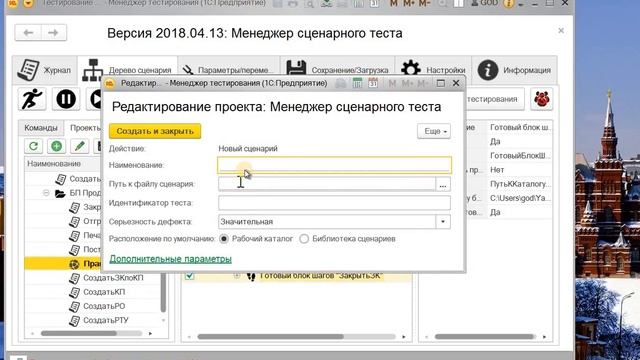Image resolution: width=640 pixels, height=360 pixels.
Task: Switch to the Команды sub-tab
Action: coord(41,128)
